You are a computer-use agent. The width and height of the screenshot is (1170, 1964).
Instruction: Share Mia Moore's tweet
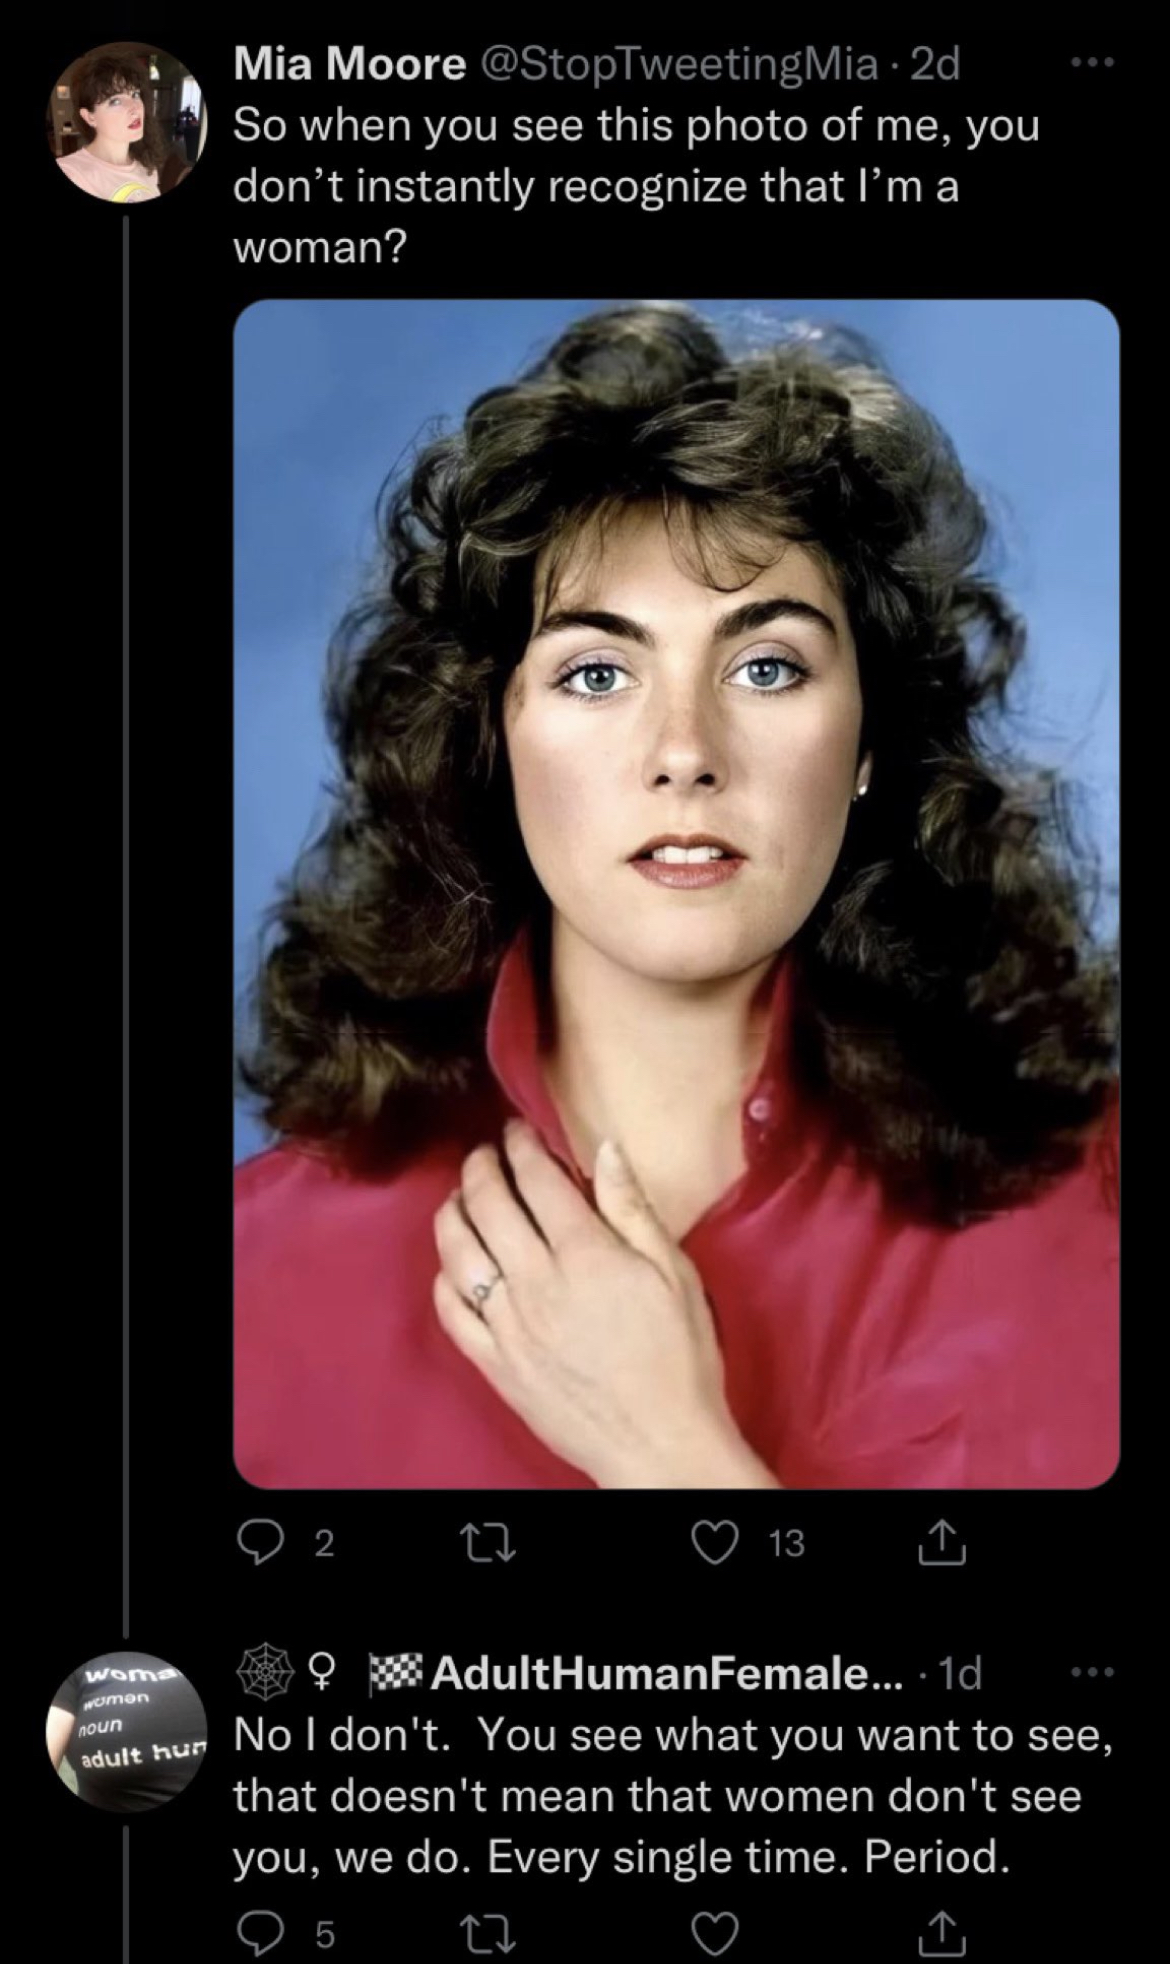tap(942, 1542)
